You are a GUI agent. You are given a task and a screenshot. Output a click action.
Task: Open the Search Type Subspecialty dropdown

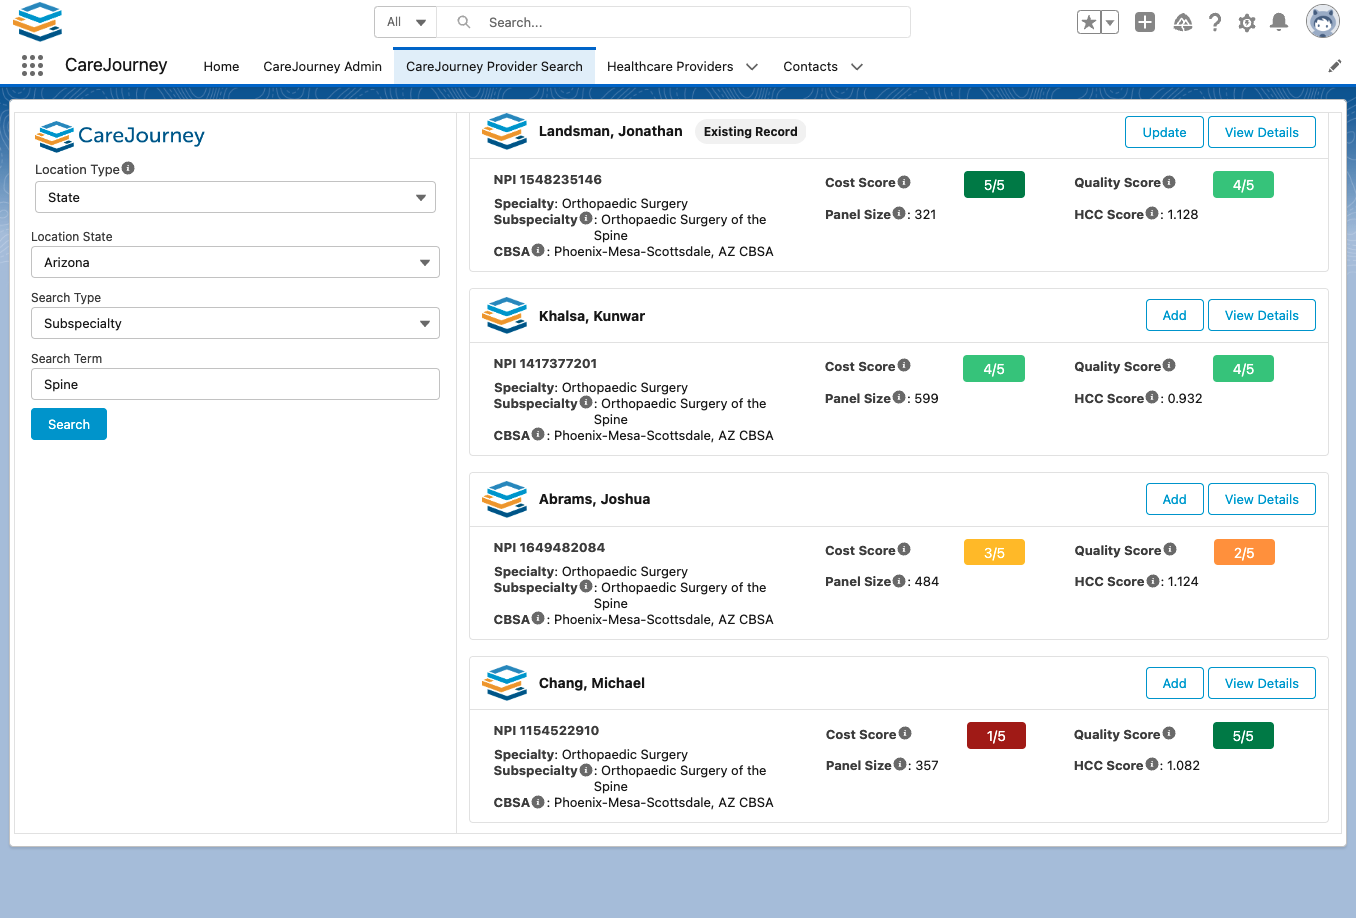pos(235,323)
